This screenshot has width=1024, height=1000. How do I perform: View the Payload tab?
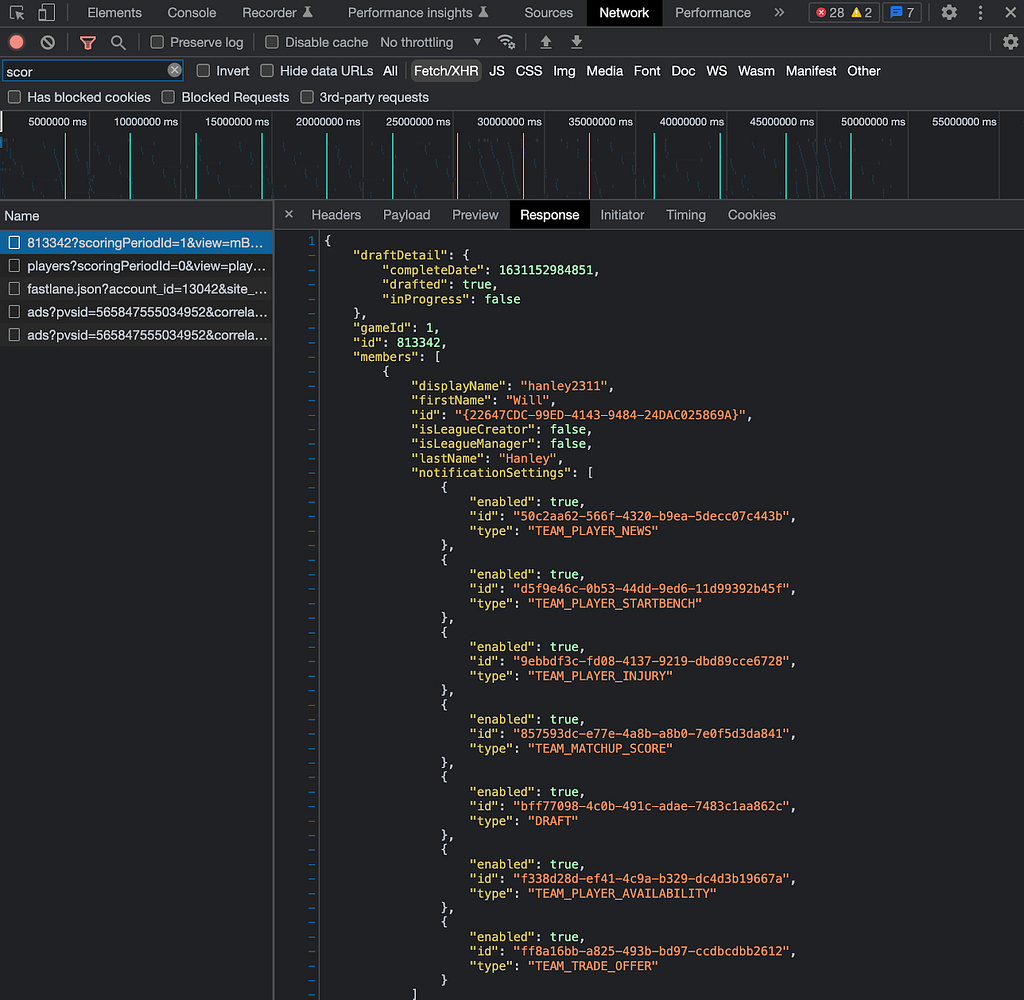[406, 215]
